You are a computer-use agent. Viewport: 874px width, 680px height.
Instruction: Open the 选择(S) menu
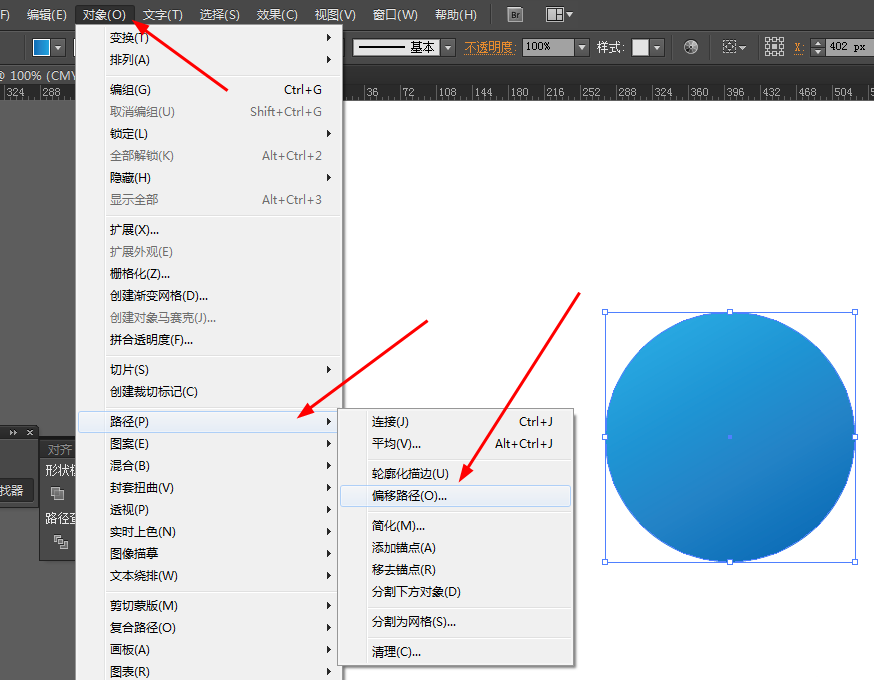point(220,14)
